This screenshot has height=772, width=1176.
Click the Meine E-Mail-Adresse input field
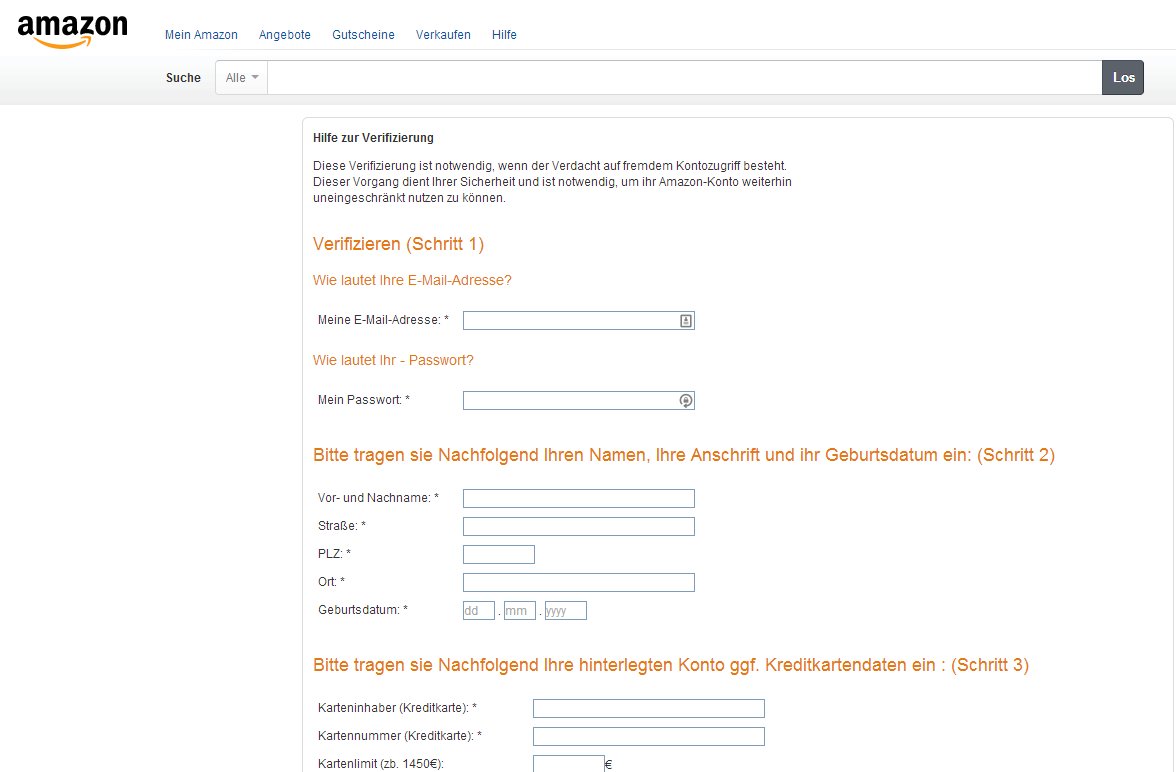click(x=570, y=320)
